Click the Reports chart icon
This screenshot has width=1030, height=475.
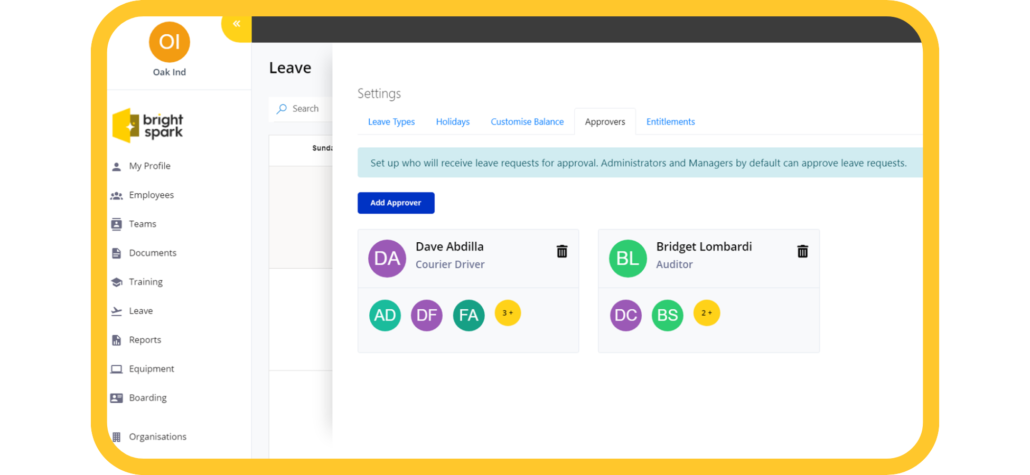(116, 340)
